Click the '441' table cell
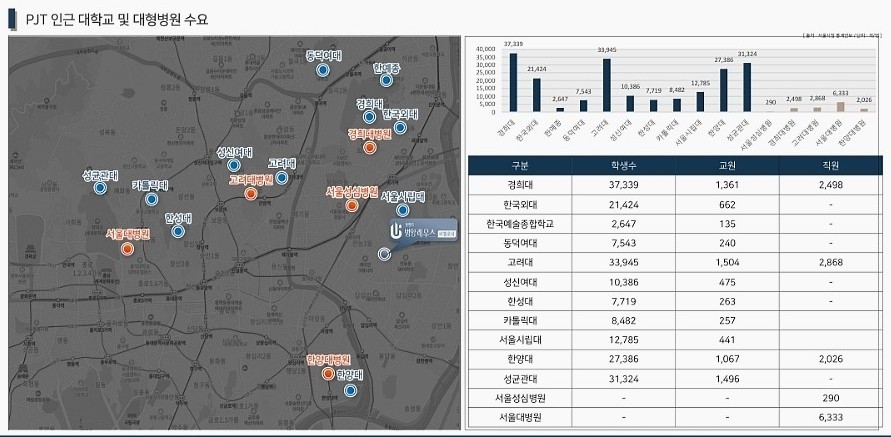 point(727,340)
